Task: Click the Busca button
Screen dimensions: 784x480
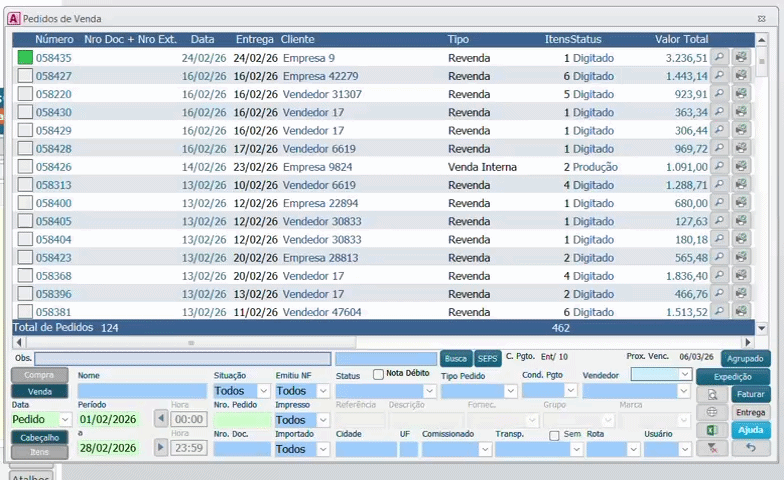Action: coord(456,358)
